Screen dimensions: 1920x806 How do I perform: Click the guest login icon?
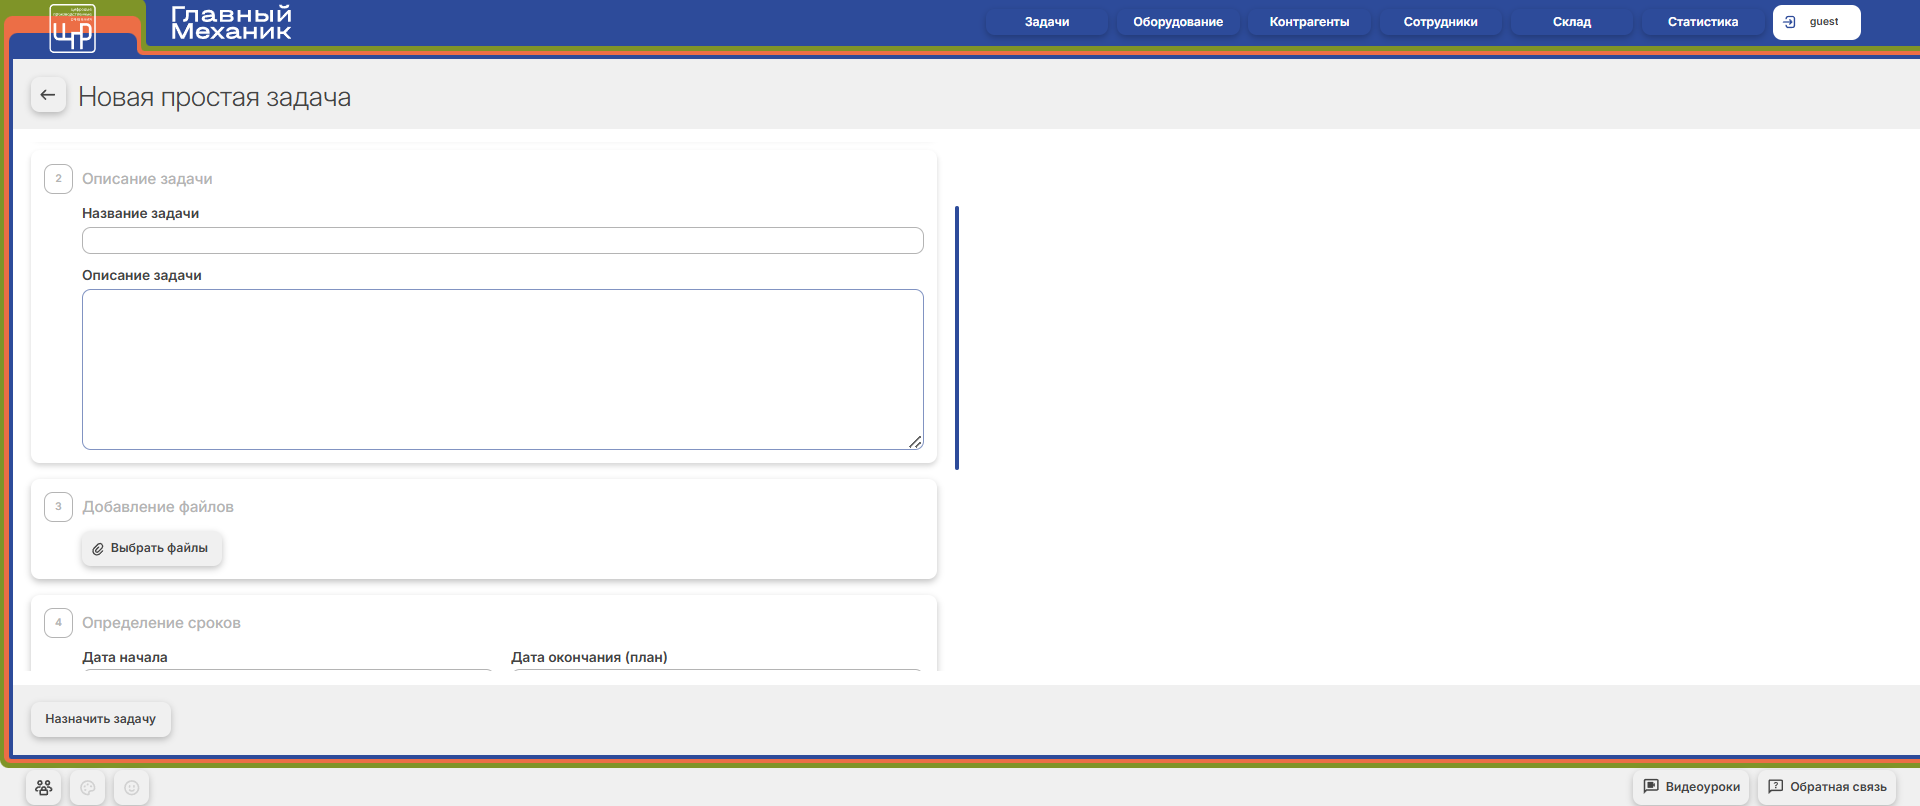[1790, 22]
